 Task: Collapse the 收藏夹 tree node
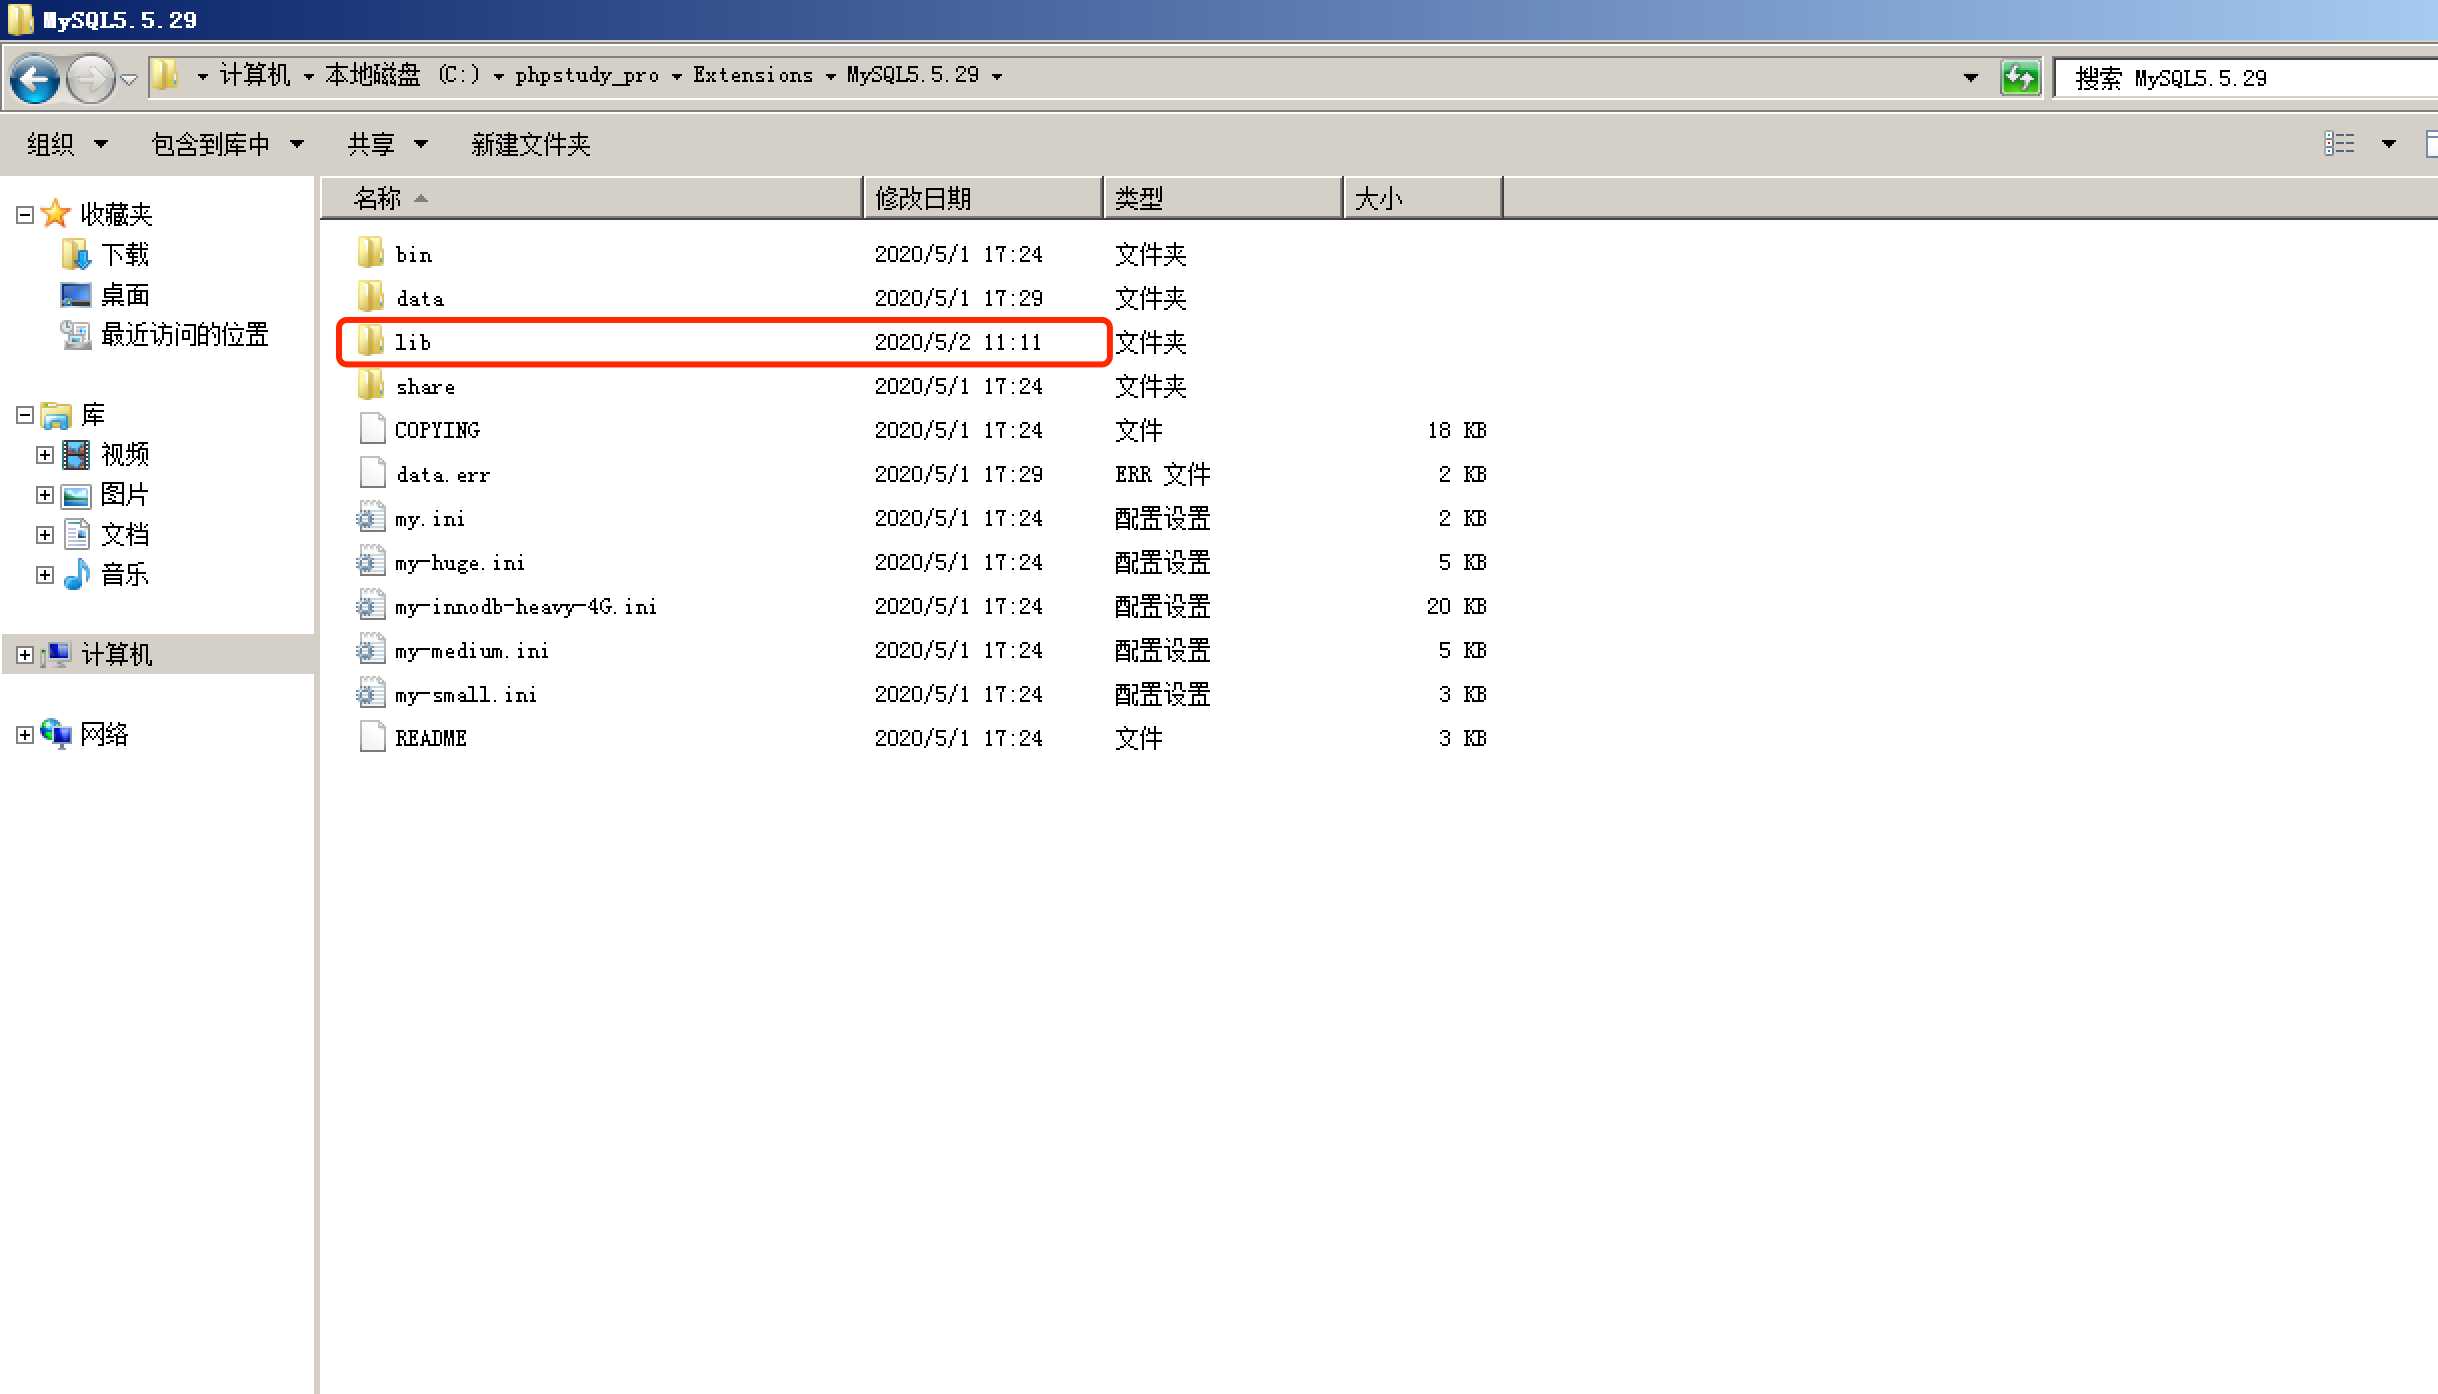[25, 214]
